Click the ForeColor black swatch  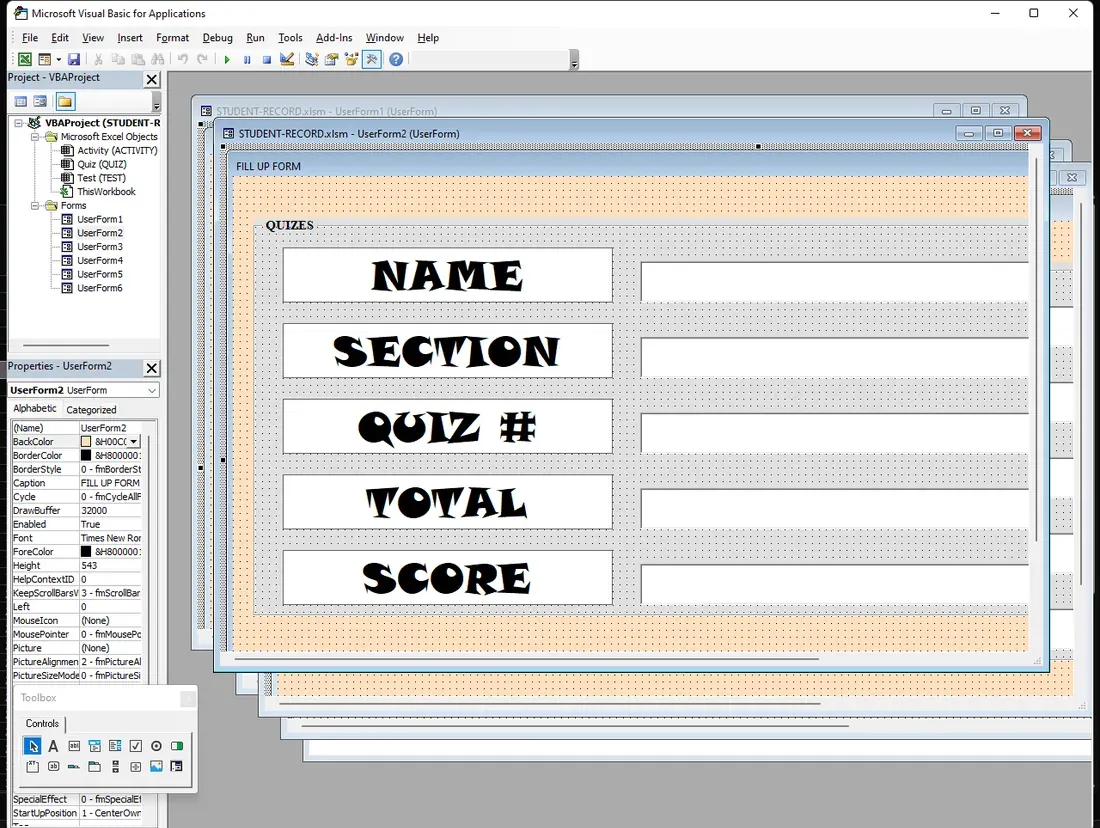pyautogui.click(x=86, y=552)
